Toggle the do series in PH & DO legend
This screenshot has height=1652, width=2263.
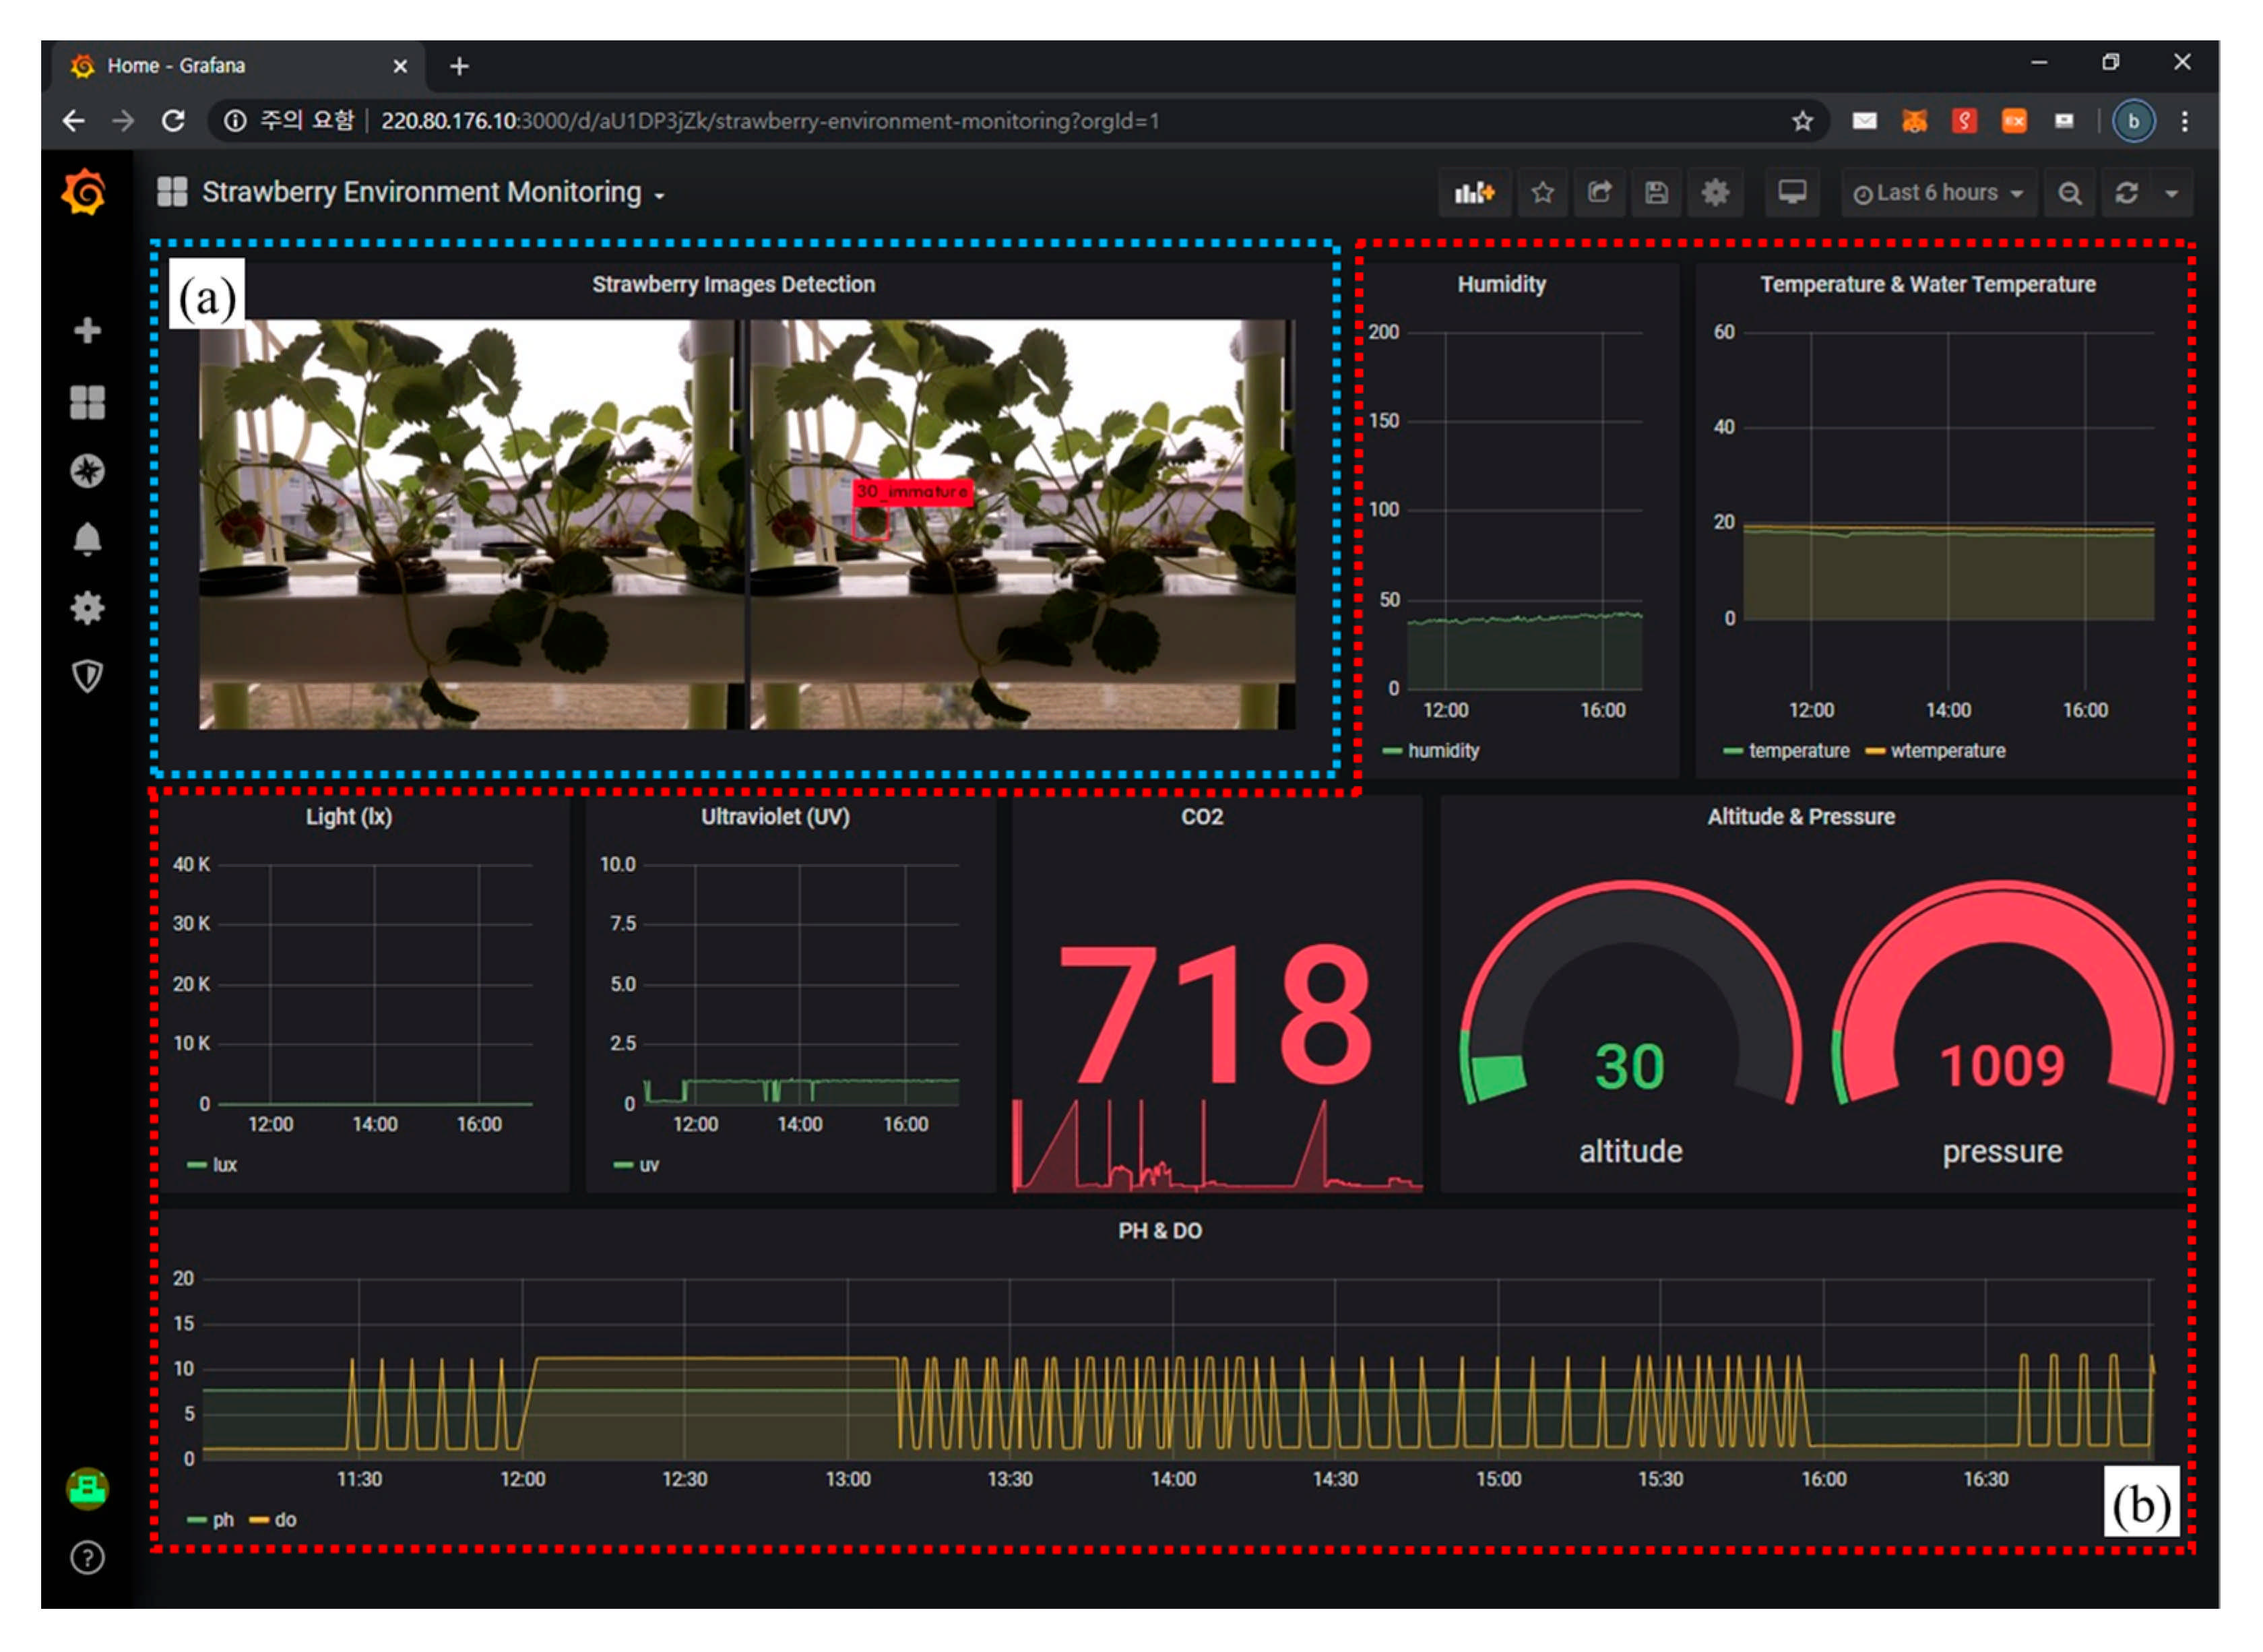point(285,1520)
